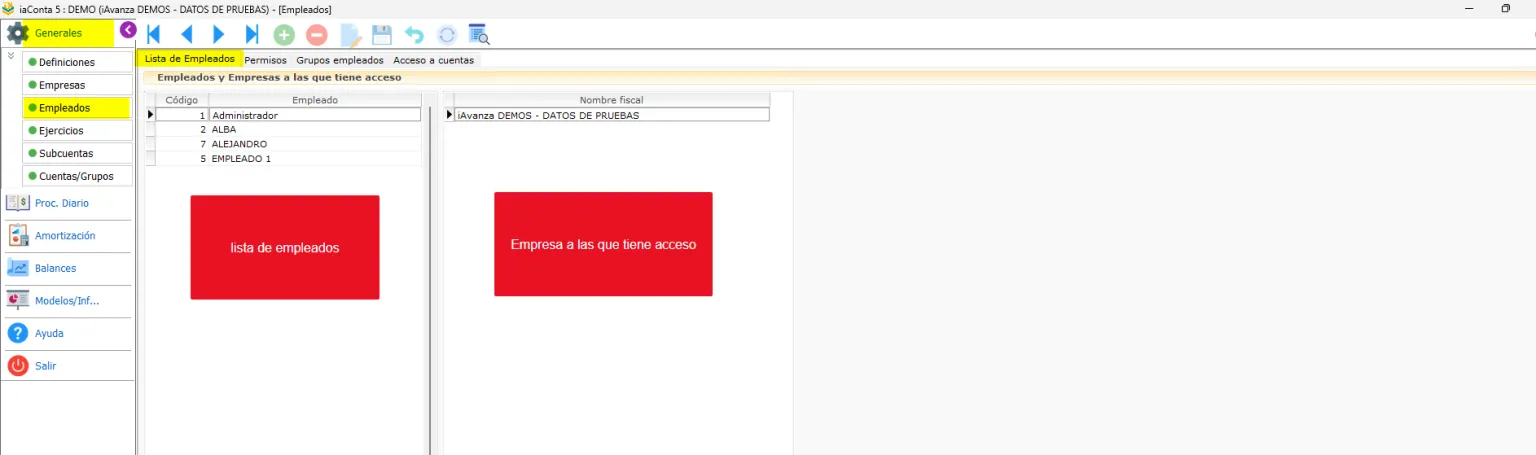Viewport: 1536px width, 455px height.
Task: Collapse sidebar with purple chevron button
Action: click(128, 30)
